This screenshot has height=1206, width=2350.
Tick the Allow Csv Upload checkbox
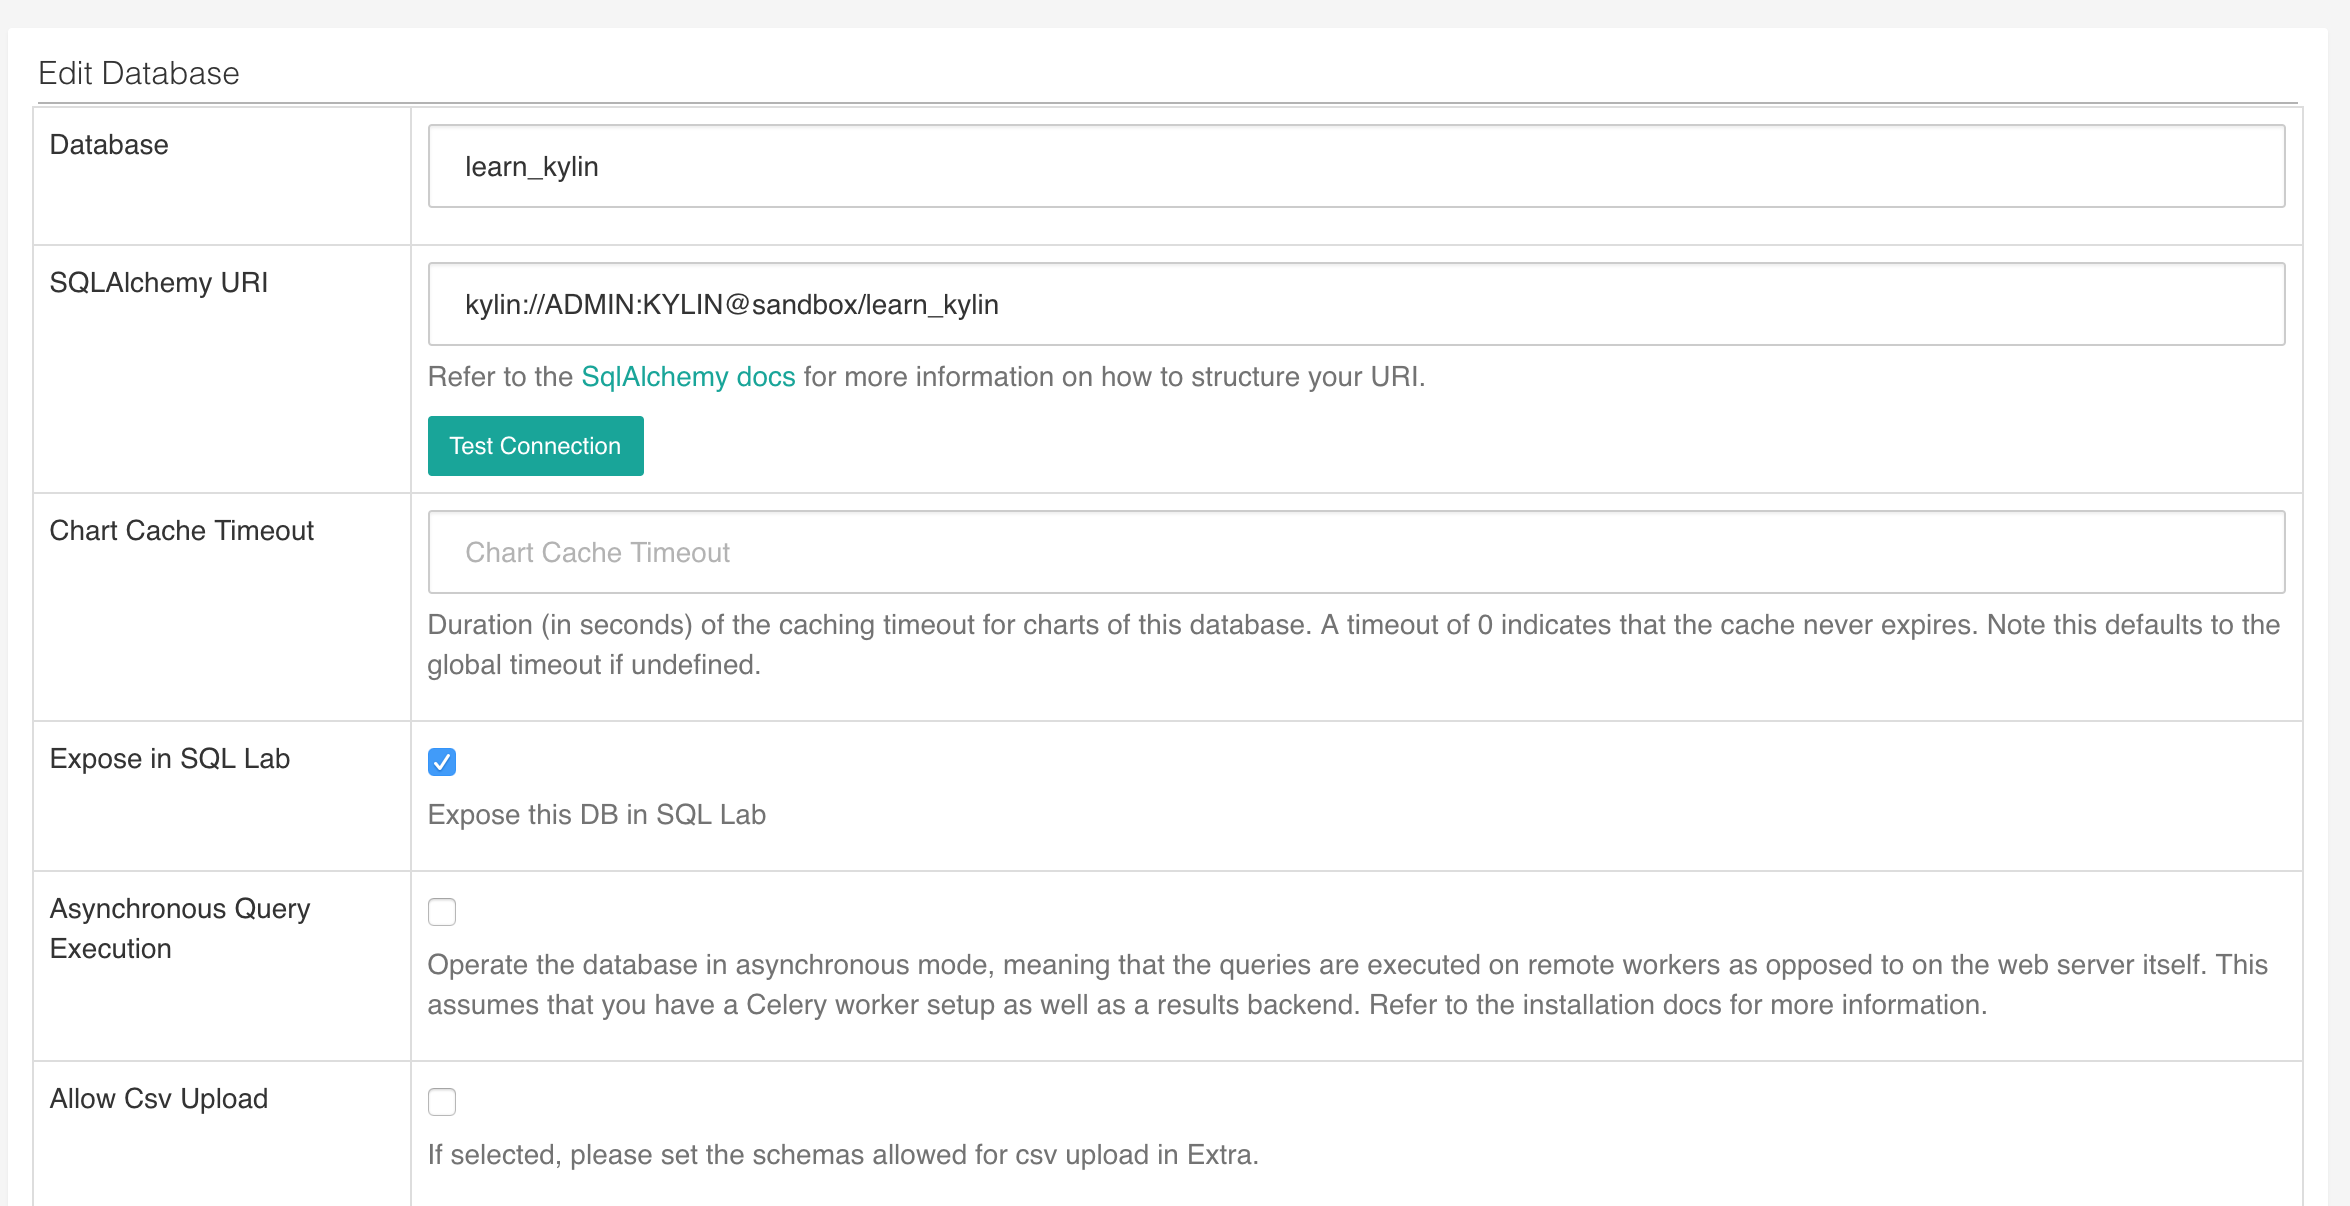pos(442,1102)
